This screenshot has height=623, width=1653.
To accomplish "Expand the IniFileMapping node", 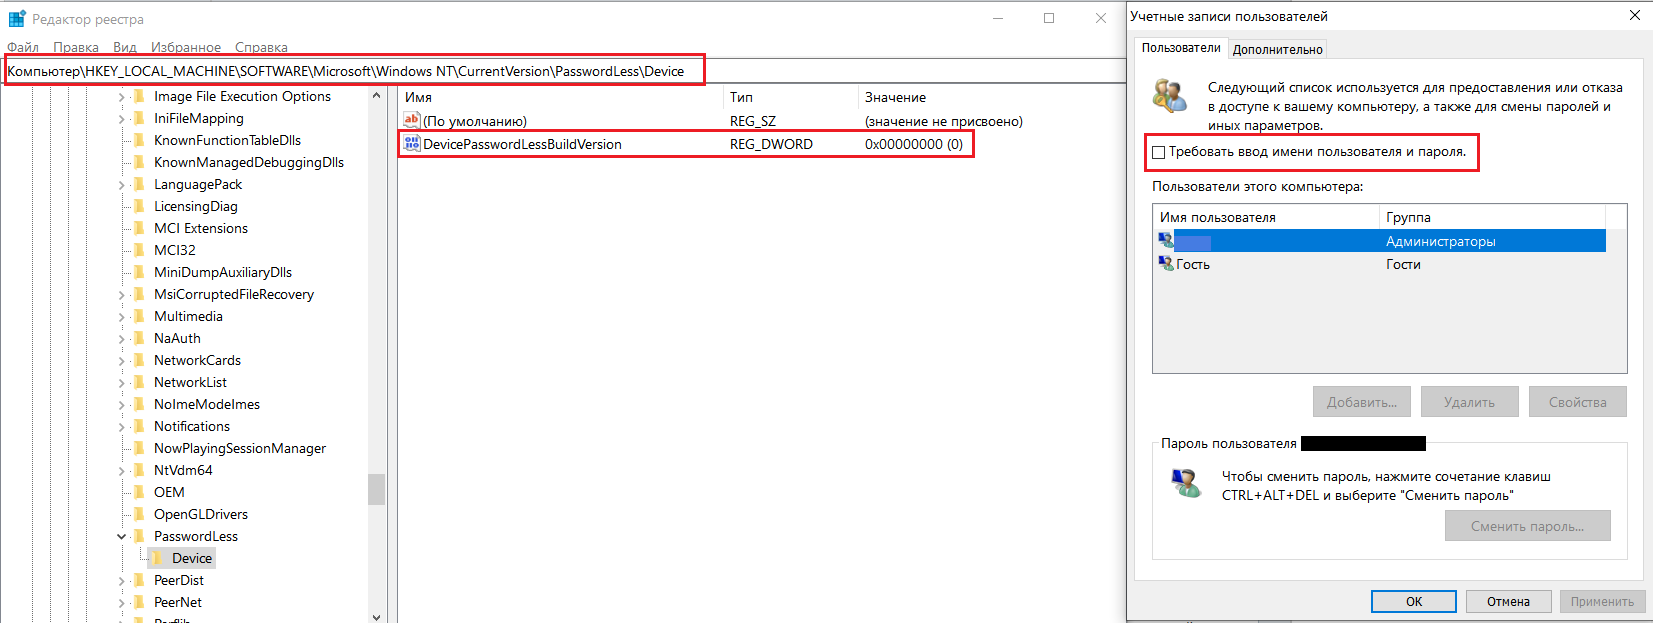I will (x=122, y=118).
